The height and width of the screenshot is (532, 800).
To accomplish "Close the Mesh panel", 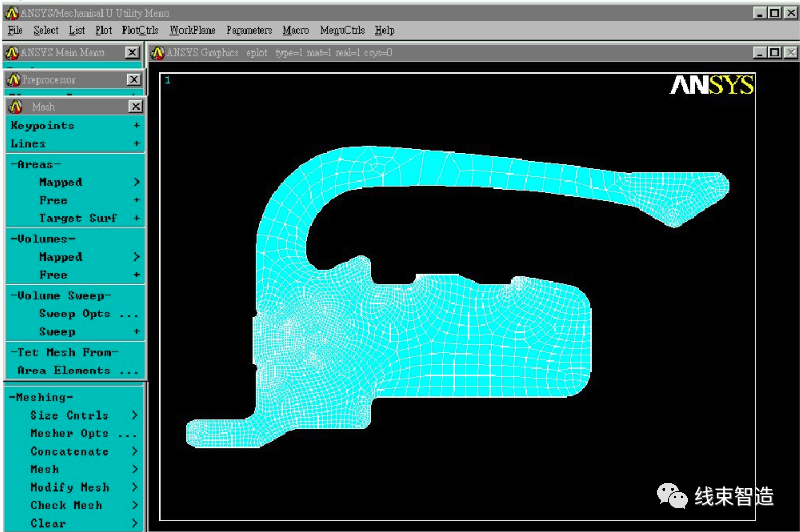I will click(x=135, y=107).
